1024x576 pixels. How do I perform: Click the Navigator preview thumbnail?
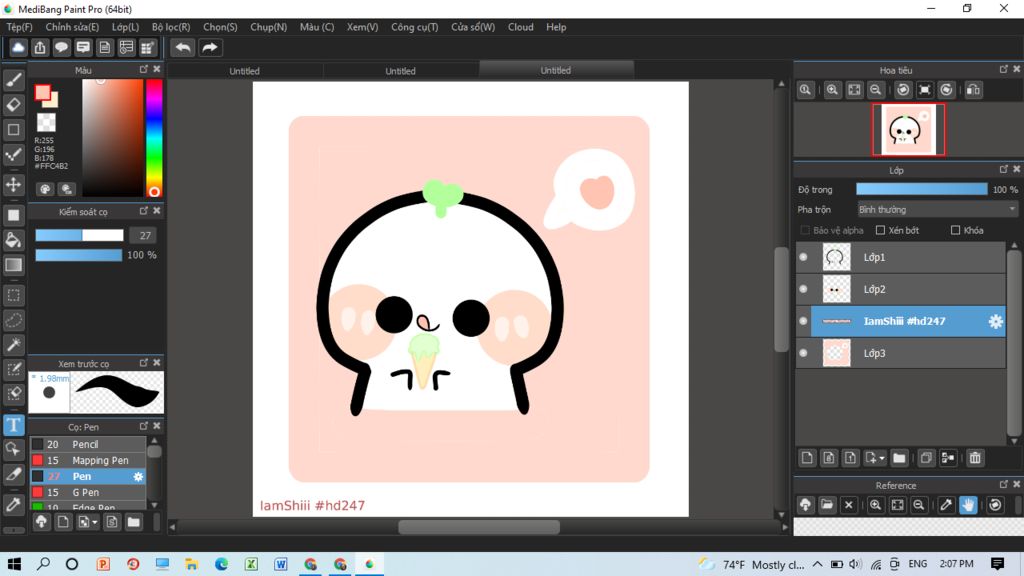pos(908,130)
